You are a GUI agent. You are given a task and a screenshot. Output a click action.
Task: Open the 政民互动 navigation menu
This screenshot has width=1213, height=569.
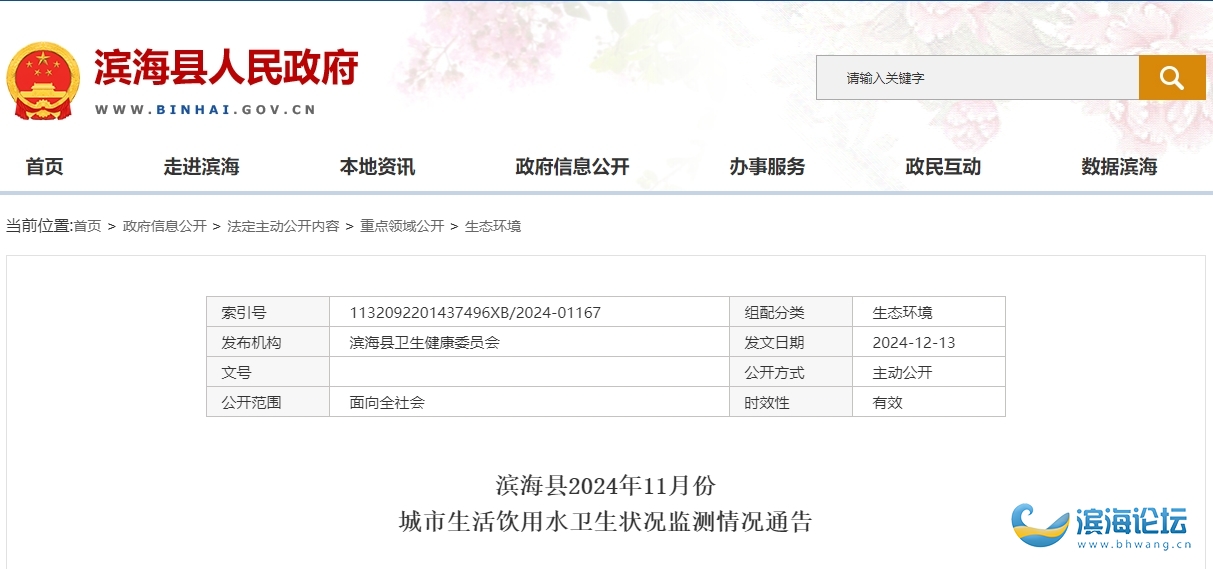click(x=943, y=167)
